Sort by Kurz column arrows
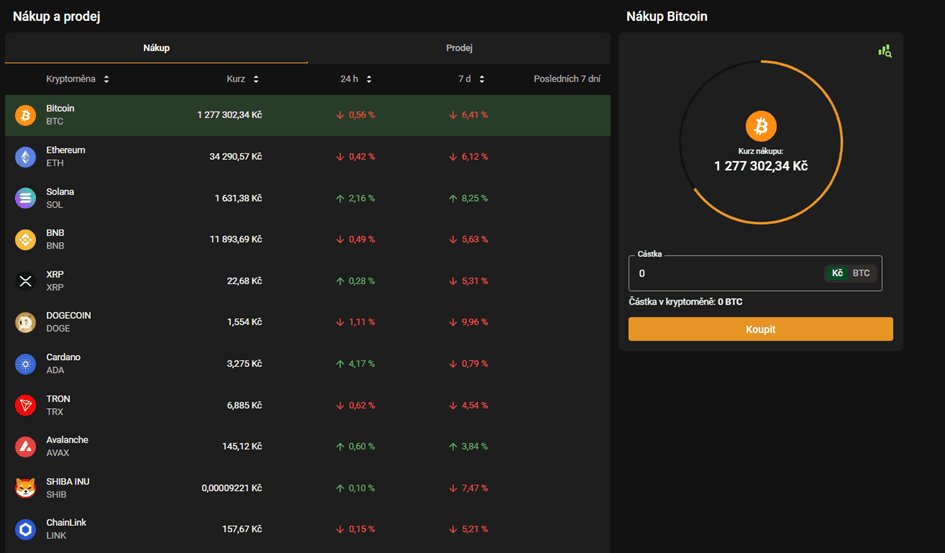Viewport: 945px width, 553px height. coord(256,79)
